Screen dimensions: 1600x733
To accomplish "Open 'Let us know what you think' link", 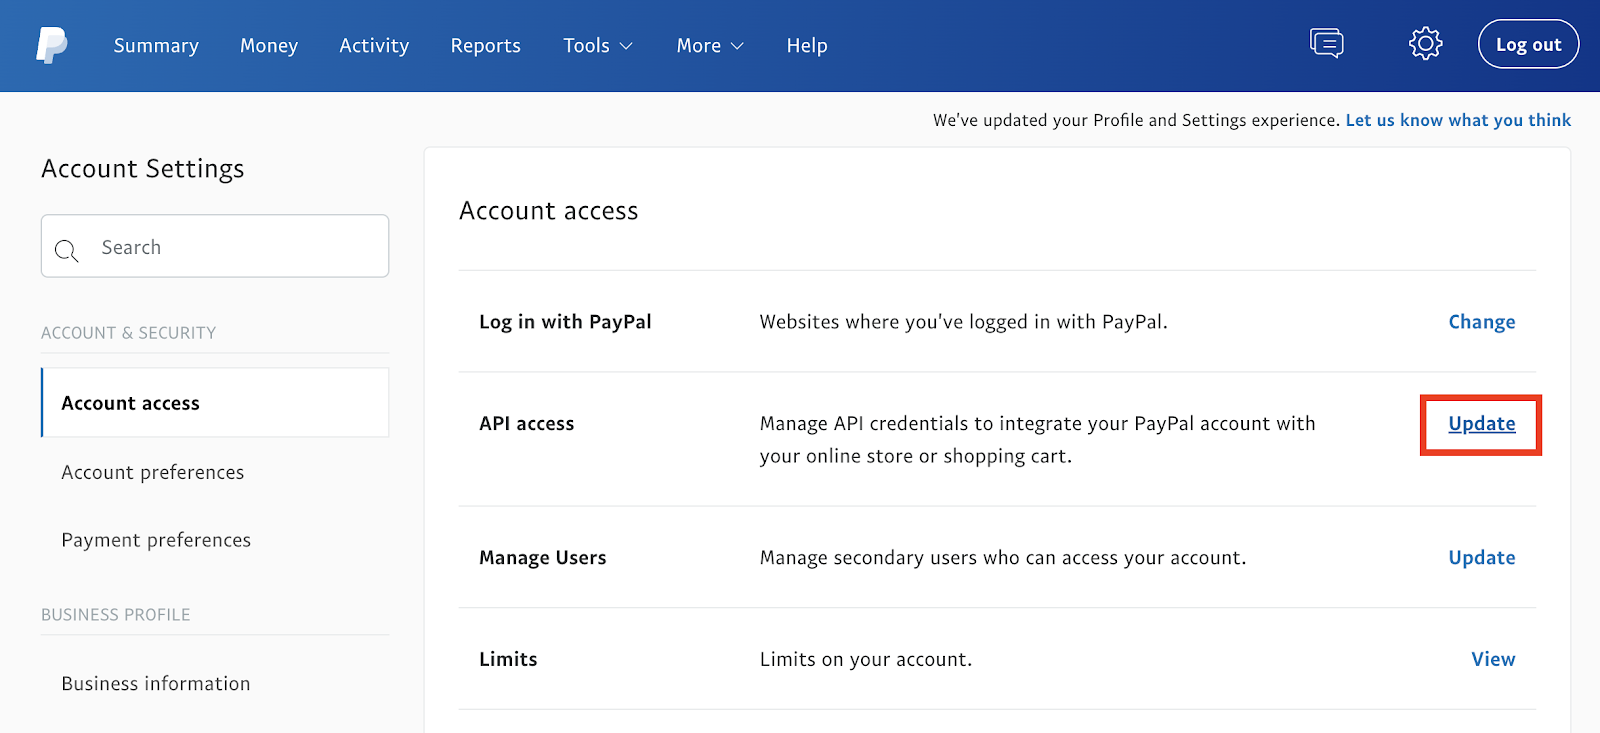I will [x=1458, y=120].
